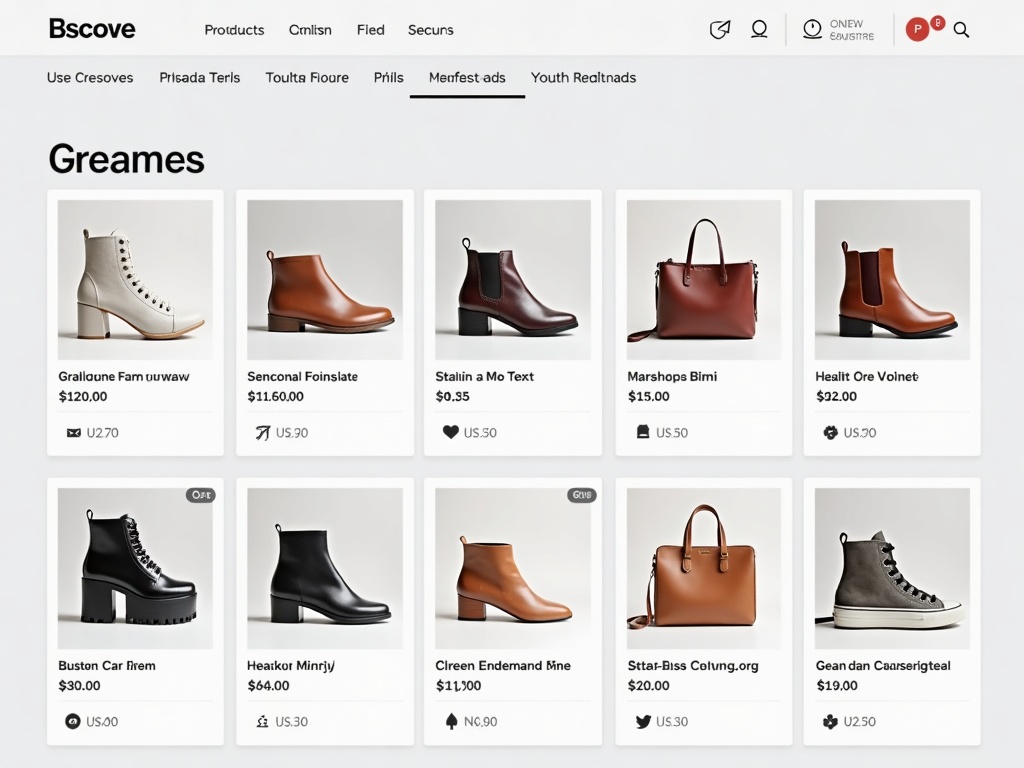
Task: Click the $64.00 price
Action: (x=268, y=686)
